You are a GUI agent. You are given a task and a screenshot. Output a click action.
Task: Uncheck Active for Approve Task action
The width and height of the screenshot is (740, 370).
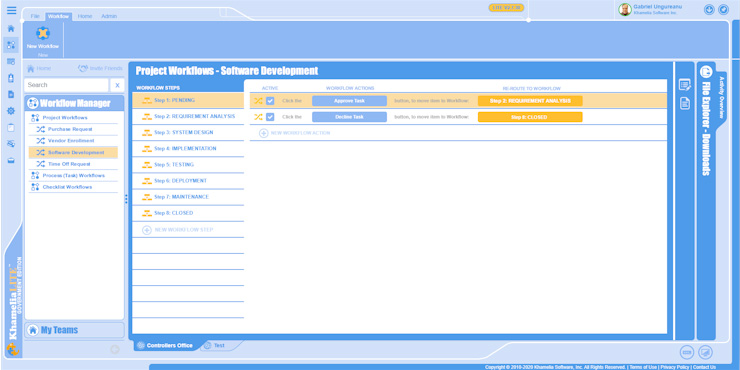point(270,101)
